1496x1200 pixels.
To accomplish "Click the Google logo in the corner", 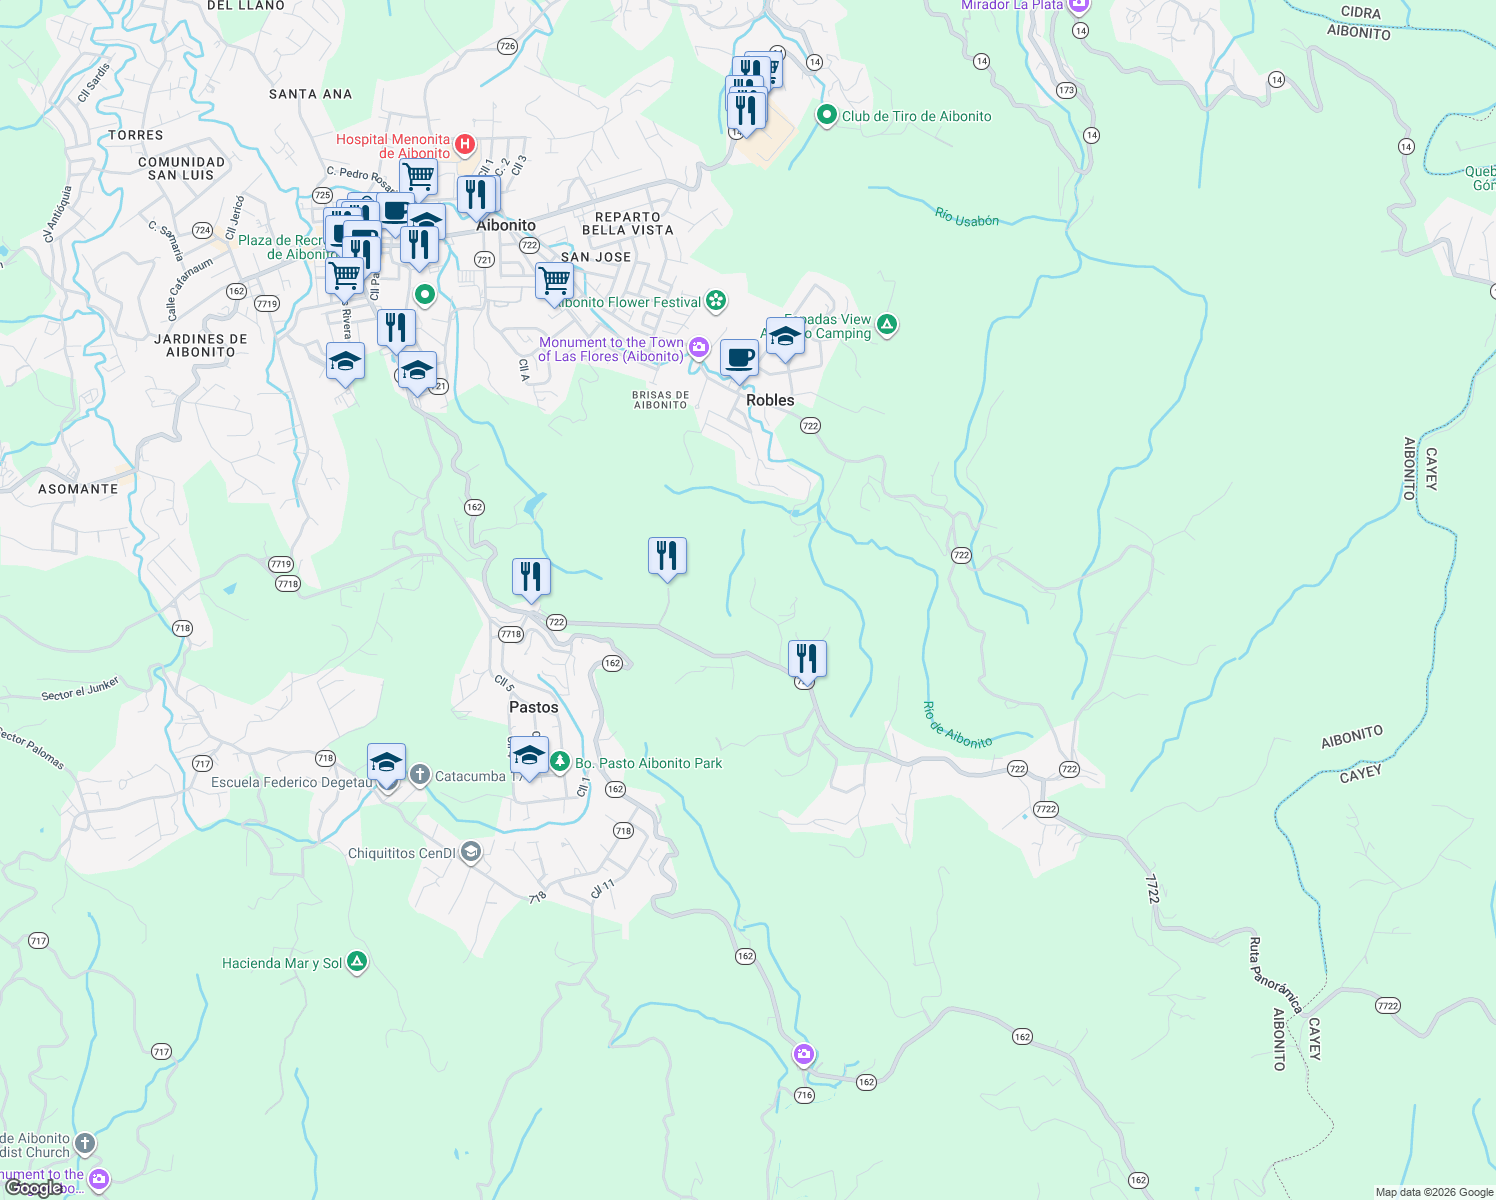I will click(34, 1186).
